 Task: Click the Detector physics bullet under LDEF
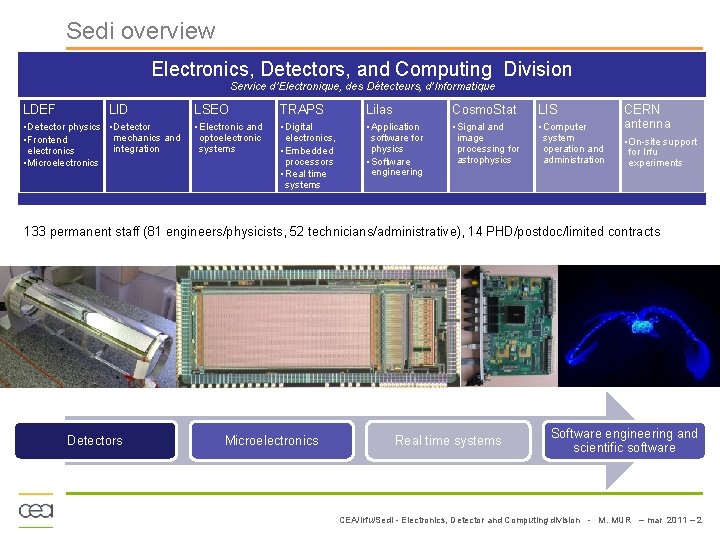62,127
